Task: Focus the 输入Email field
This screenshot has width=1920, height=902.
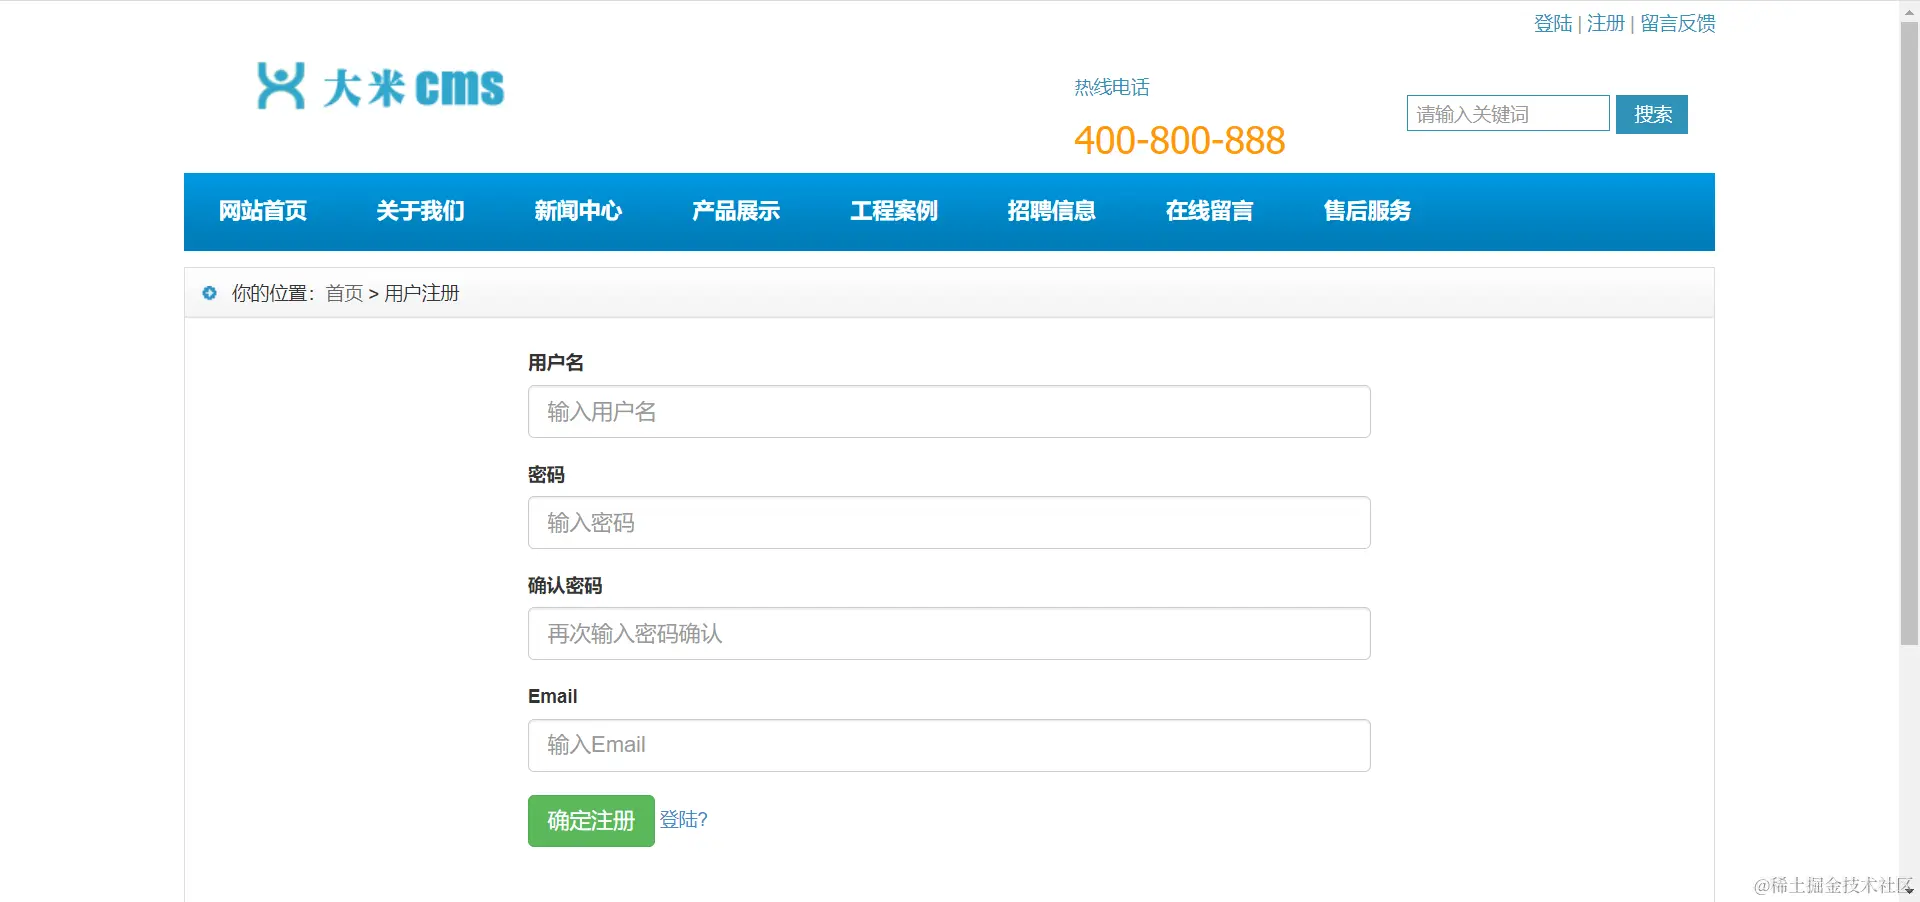Action: 949,745
